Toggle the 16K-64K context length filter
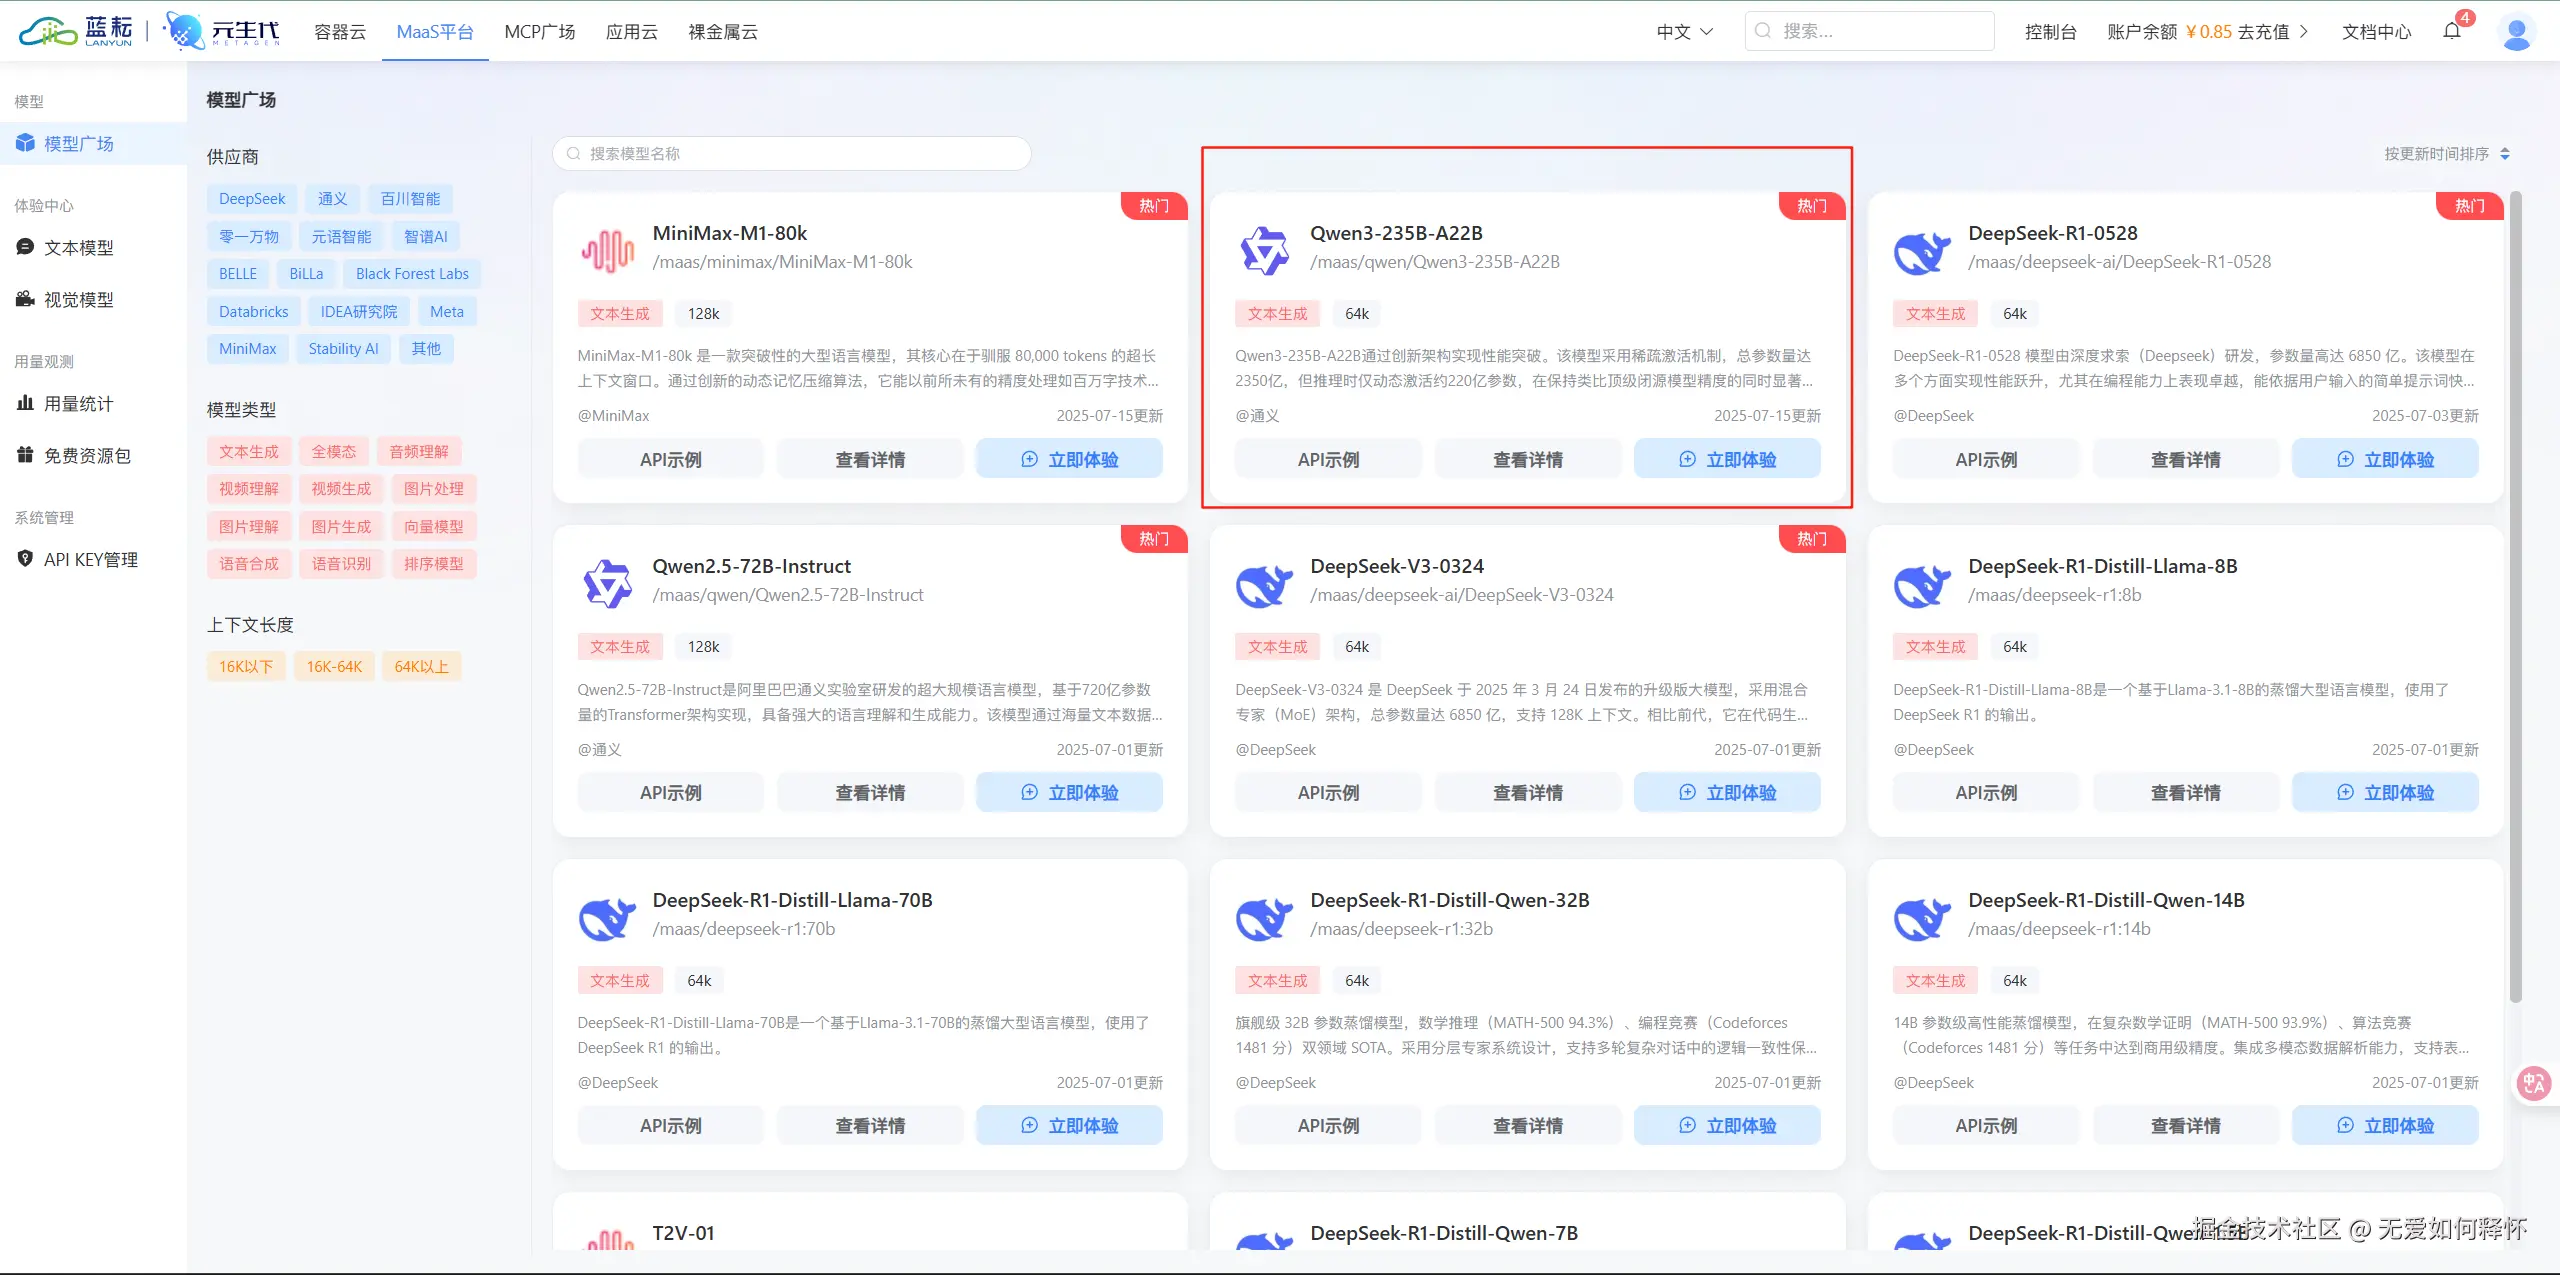The width and height of the screenshot is (2560, 1275). click(x=334, y=667)
